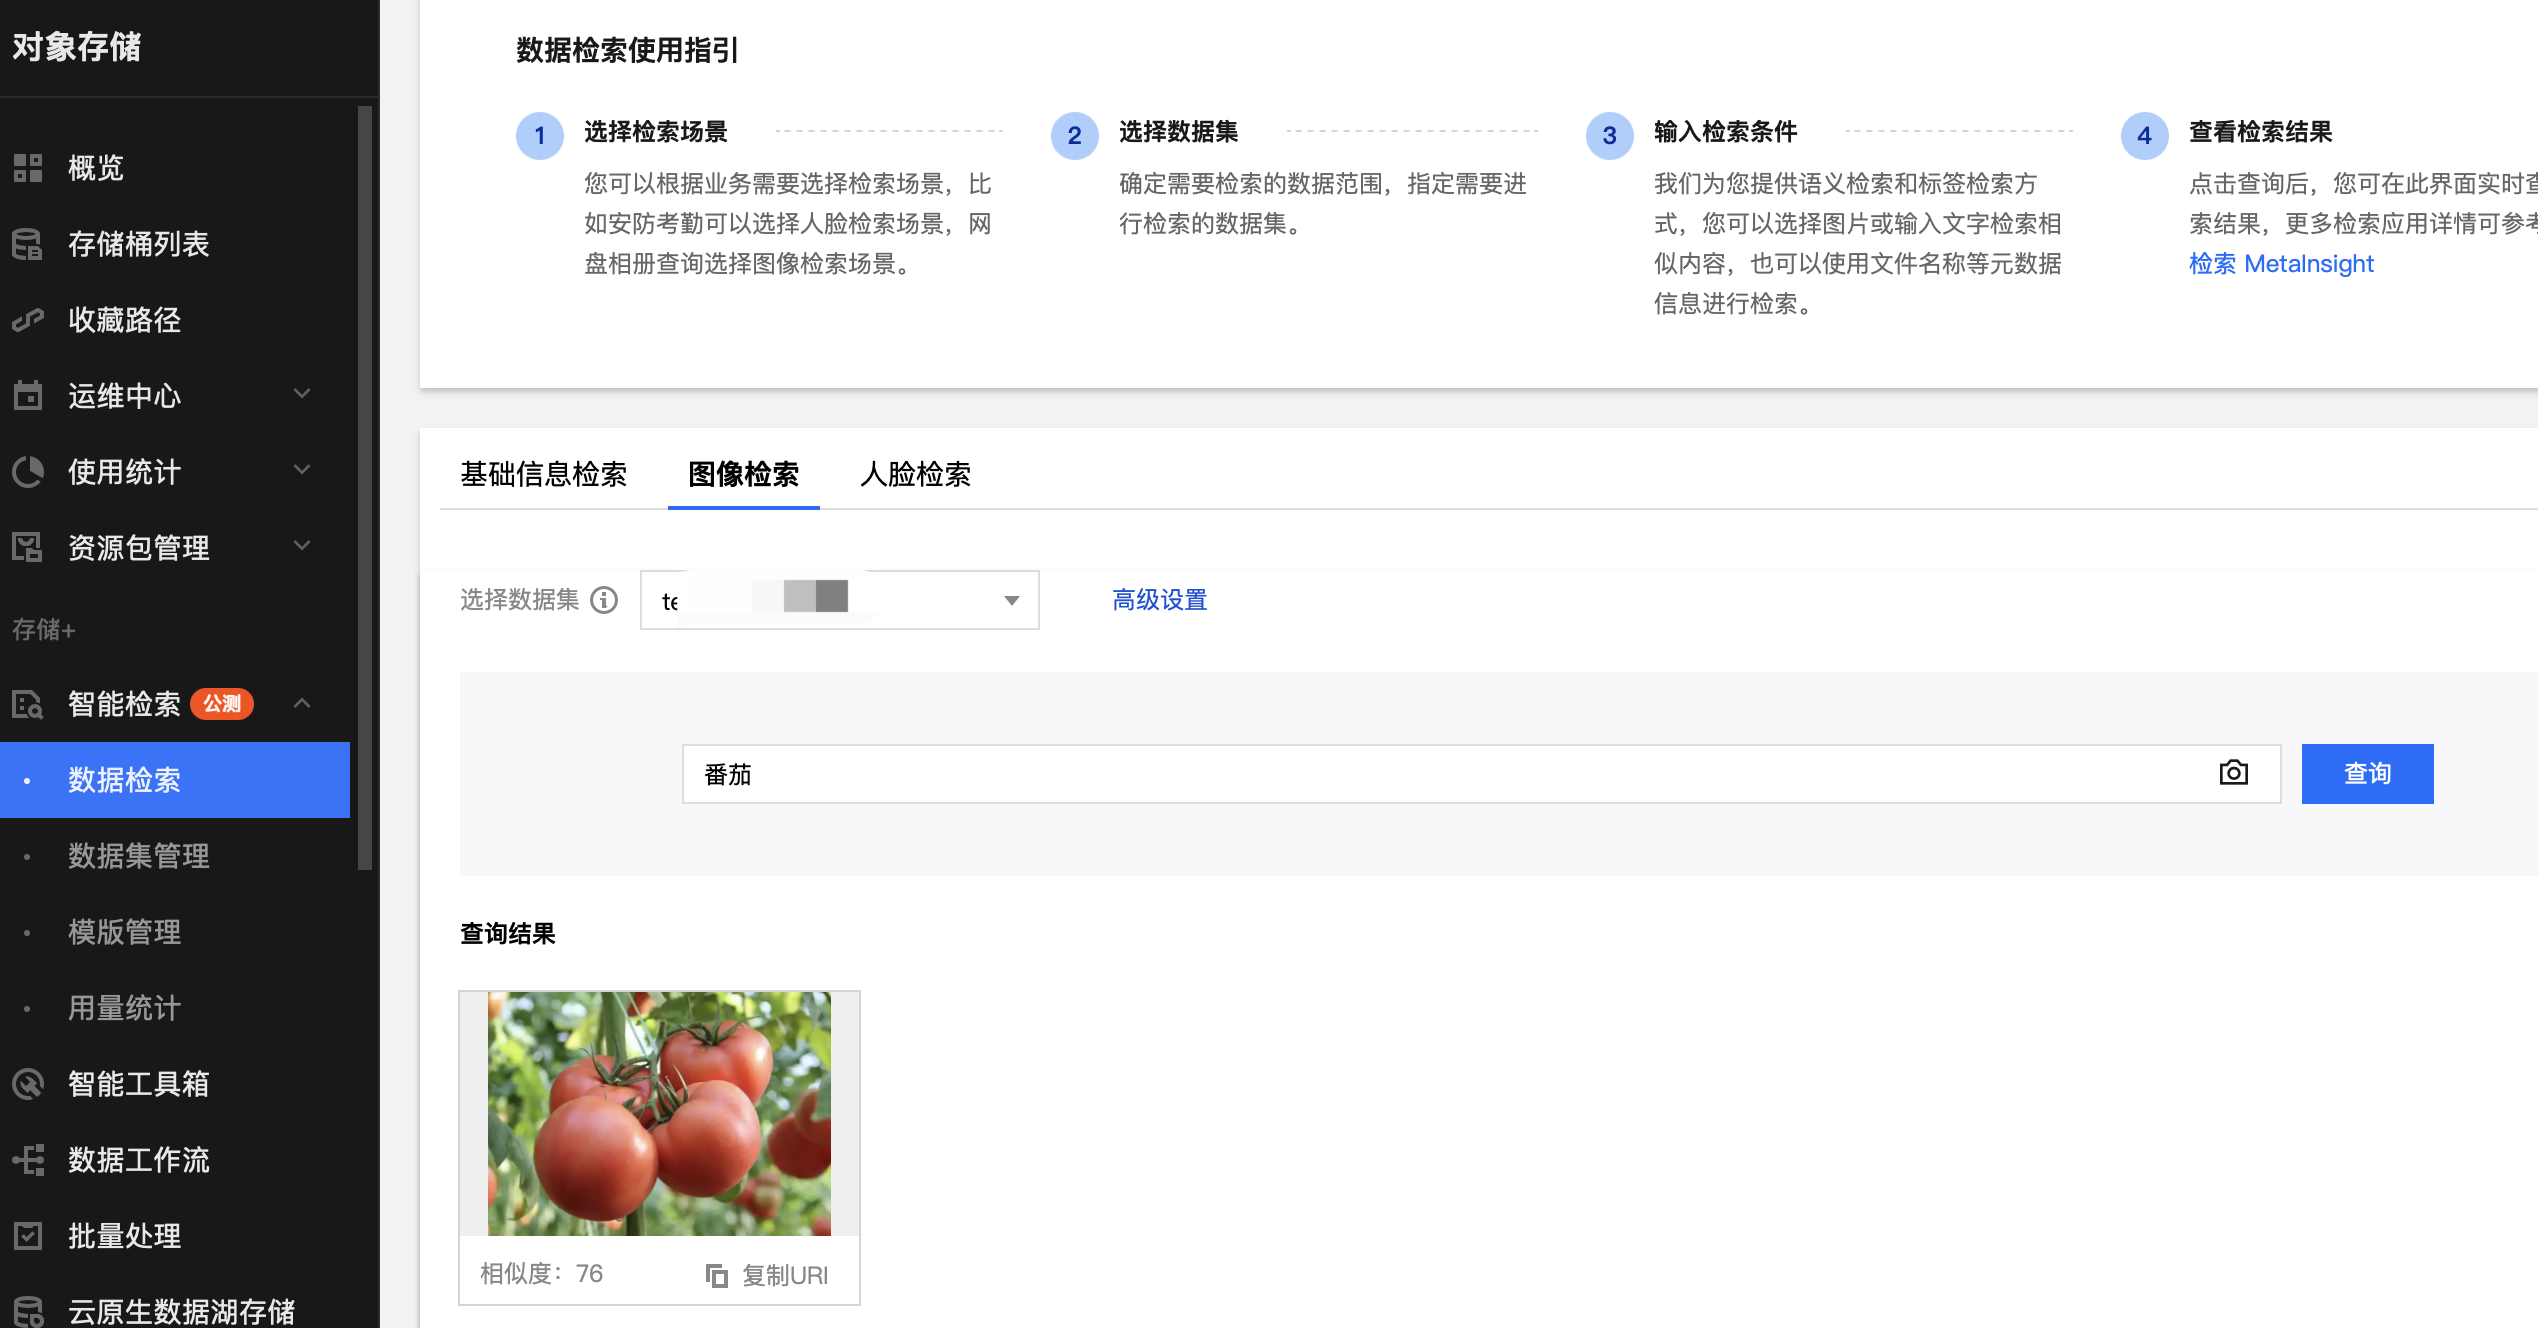2538x1328 pixels.
Task: Click the 数据工作流 workflow icon
Action: [x=28, y=1160]
